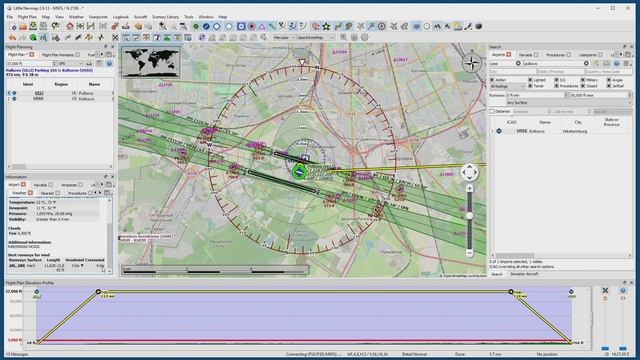This screenshot has height=360, width=640.
Task: Toggle the ILS checkbox in search
Action: click(556, 80)
